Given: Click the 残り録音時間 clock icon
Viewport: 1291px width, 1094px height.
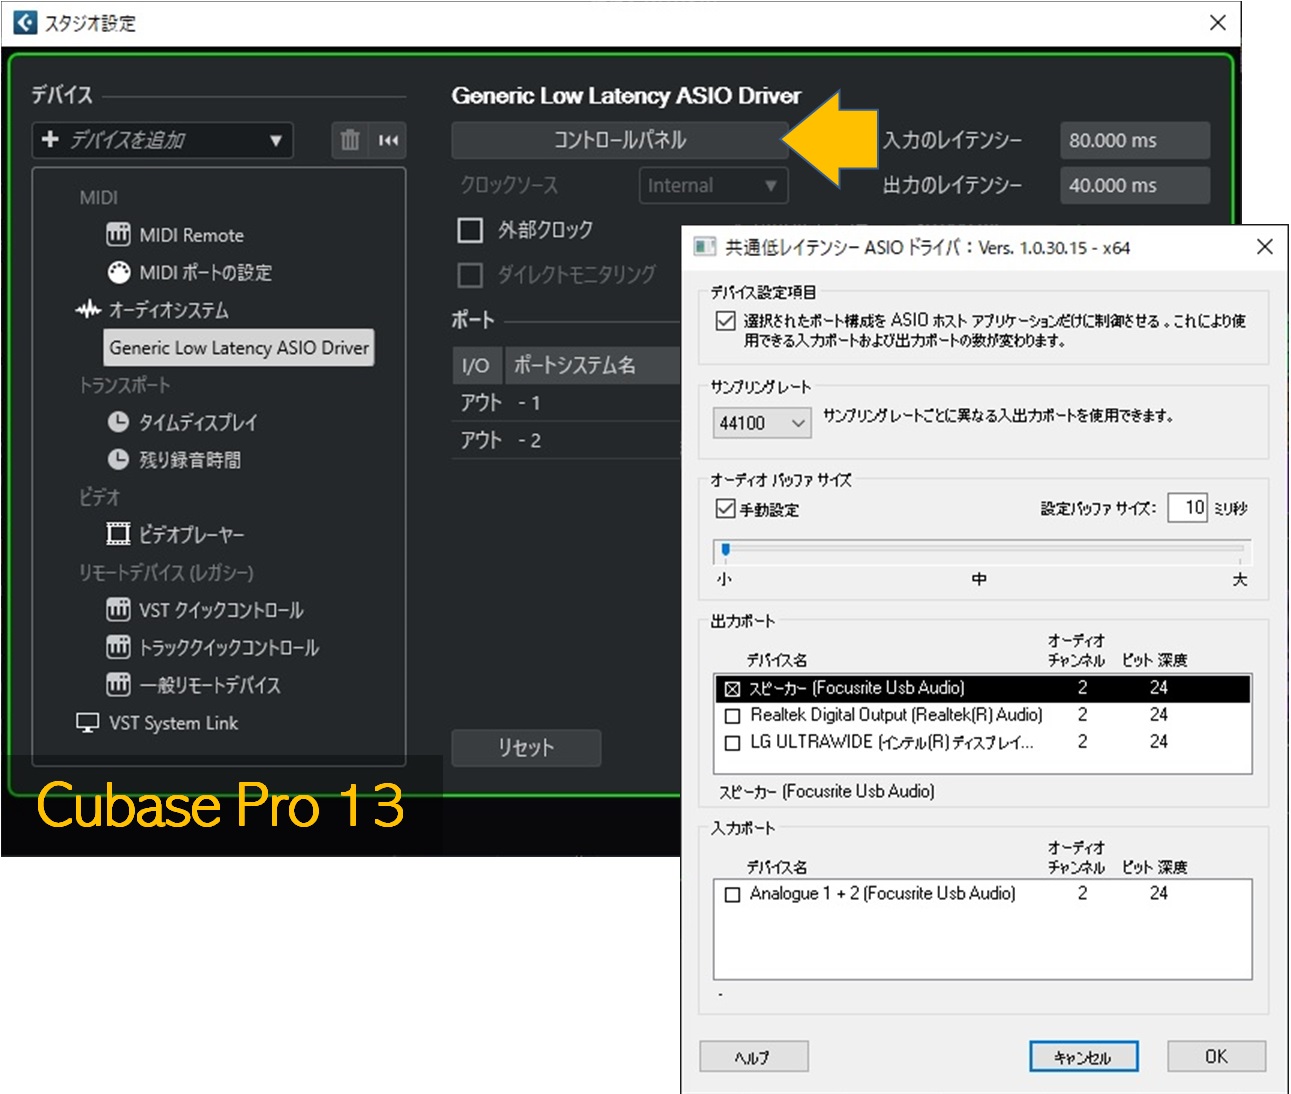Looking at the screenshot, I should [118, 459].
